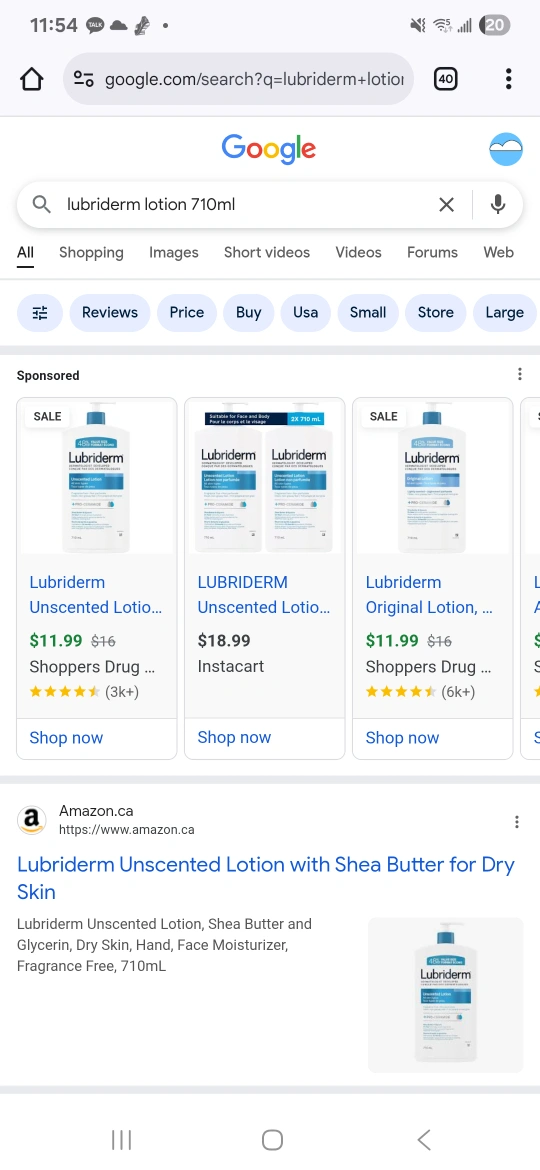Switch to the Shopping tab
The height and width of the screenshot is (1170, 540).
(x=91, y=252)
